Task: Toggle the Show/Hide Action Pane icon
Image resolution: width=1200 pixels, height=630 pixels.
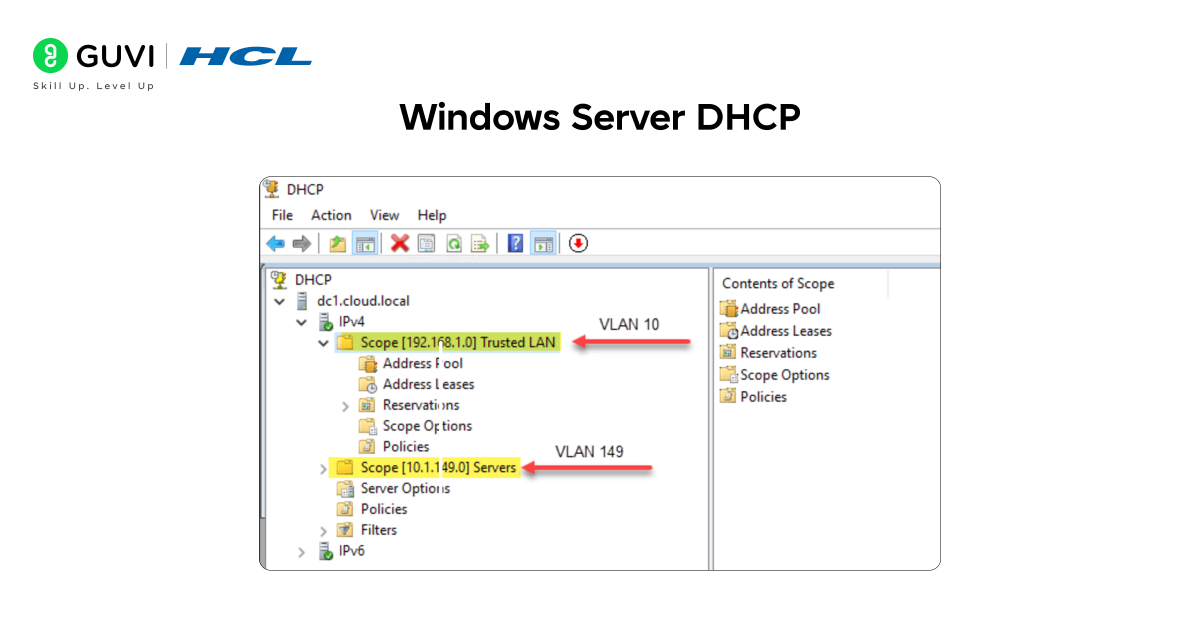Action: (x=541, y=243)
